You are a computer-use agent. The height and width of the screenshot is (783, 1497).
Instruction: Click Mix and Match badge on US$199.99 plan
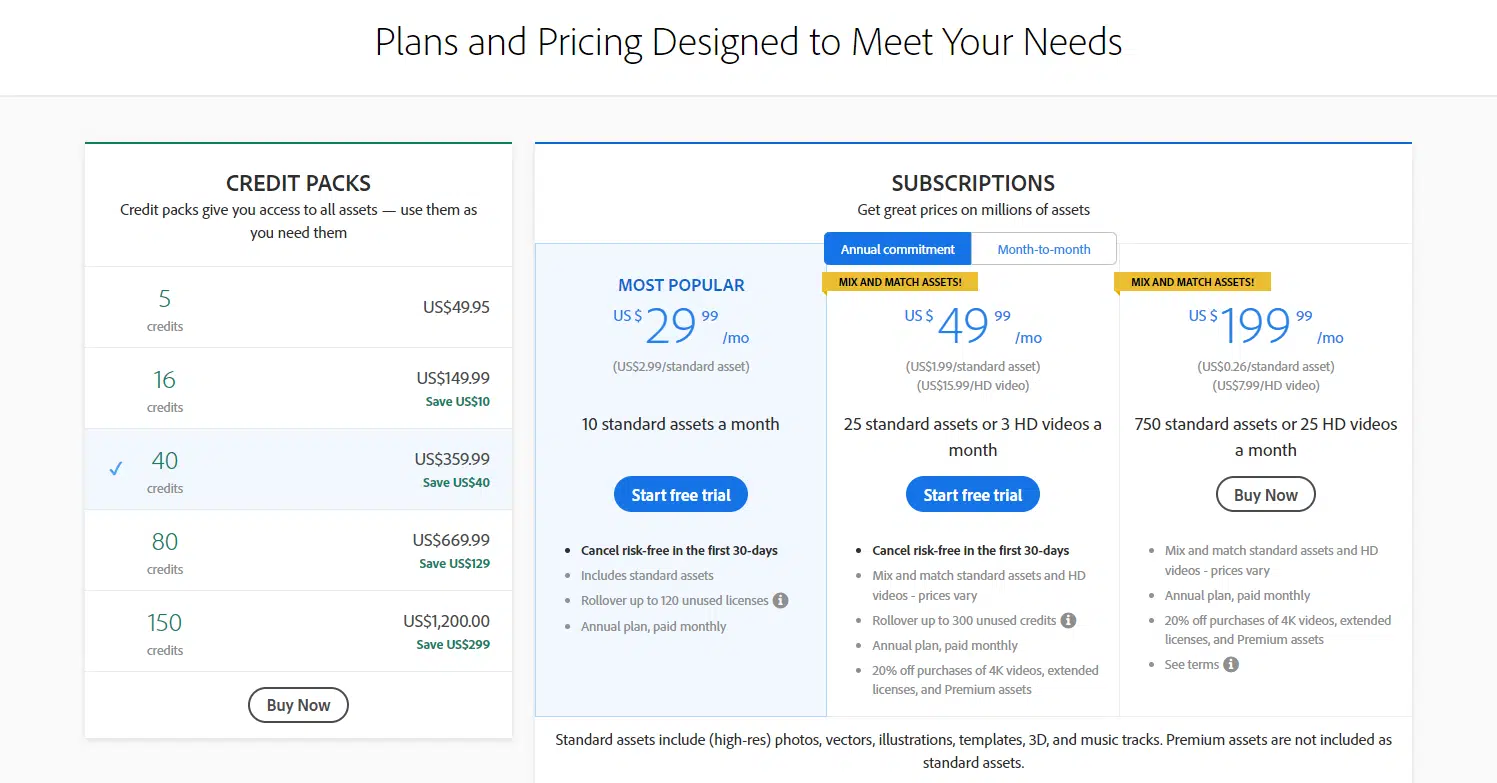tap(1192, 282)
